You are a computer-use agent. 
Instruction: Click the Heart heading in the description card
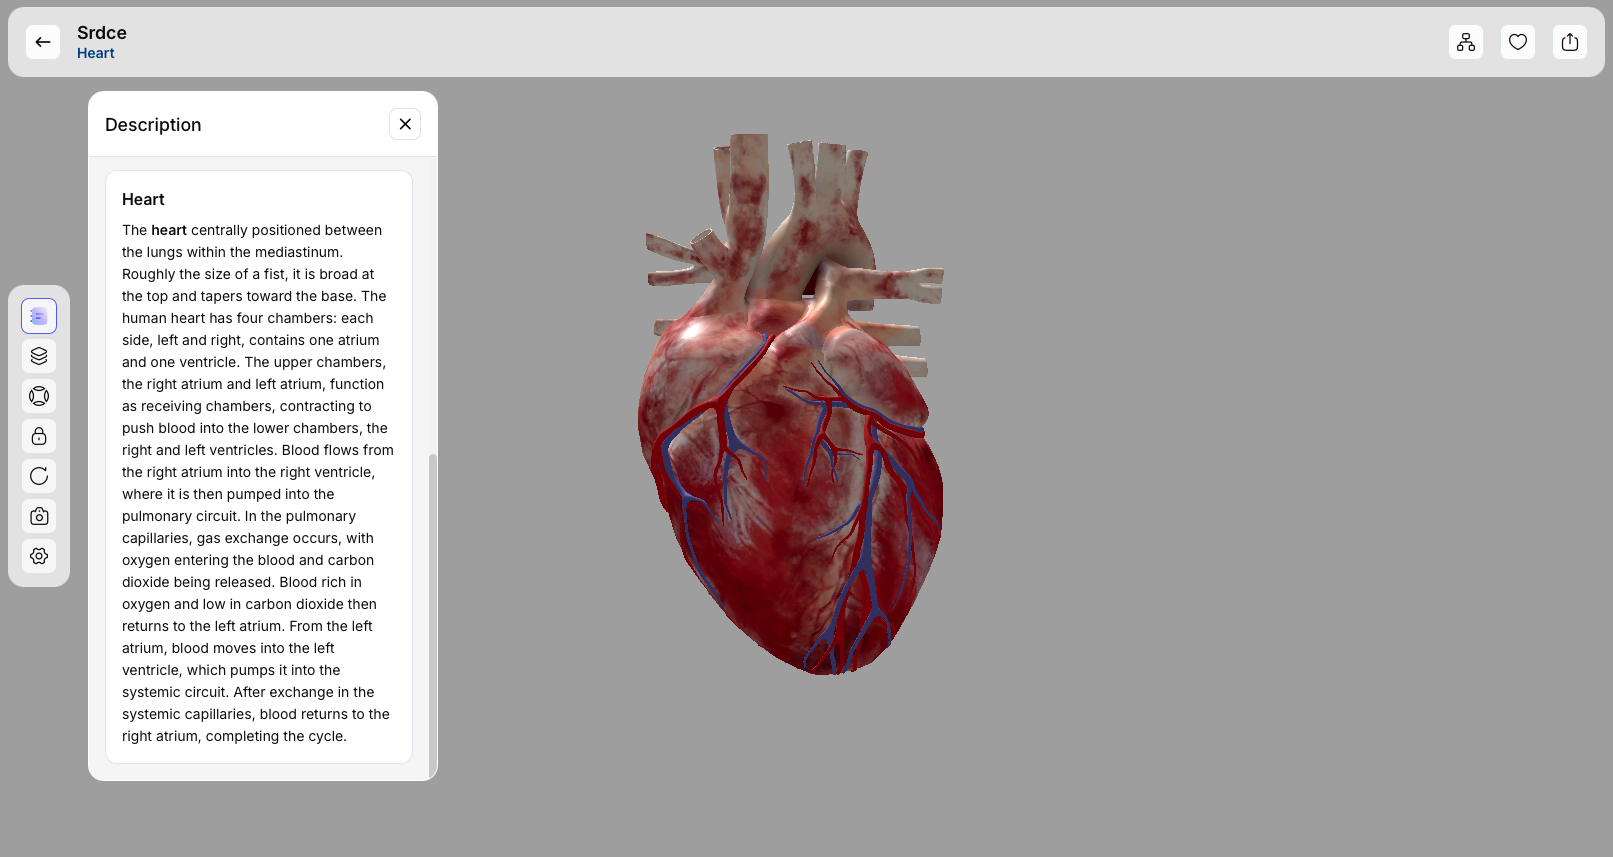click(x=143, y=200)
